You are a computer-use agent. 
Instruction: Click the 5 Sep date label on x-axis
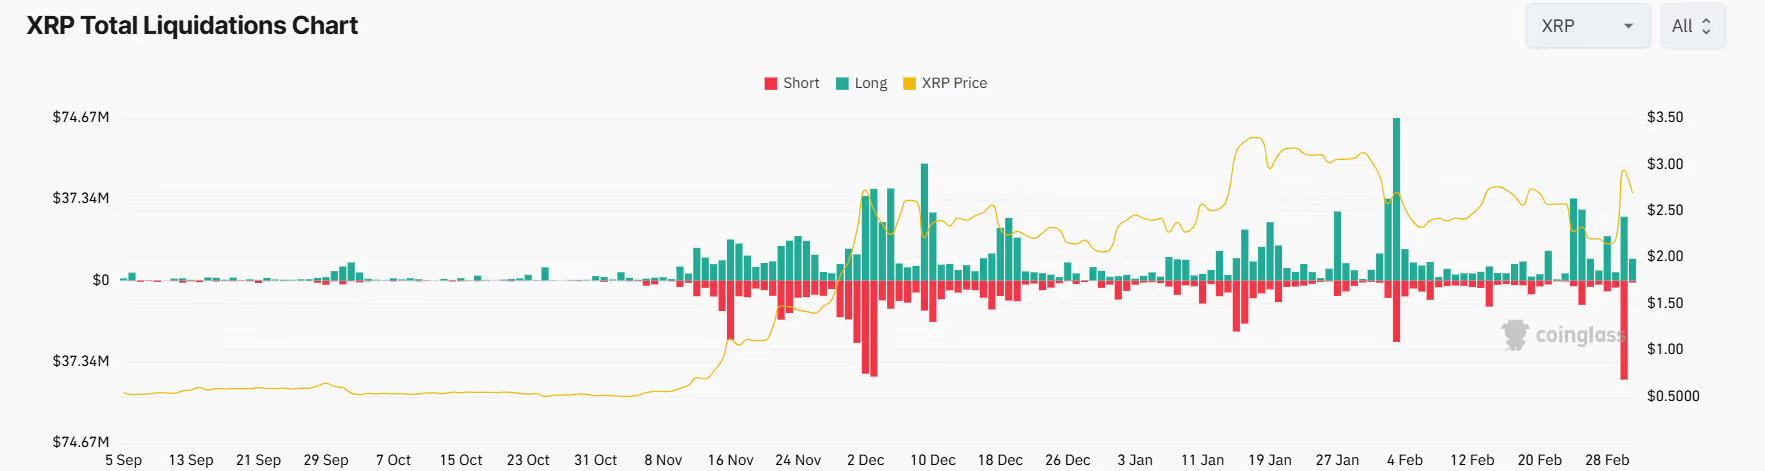point(123,460)
